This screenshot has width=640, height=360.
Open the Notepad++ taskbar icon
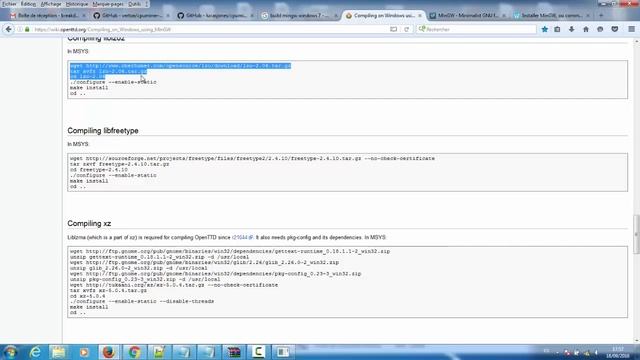159,352
